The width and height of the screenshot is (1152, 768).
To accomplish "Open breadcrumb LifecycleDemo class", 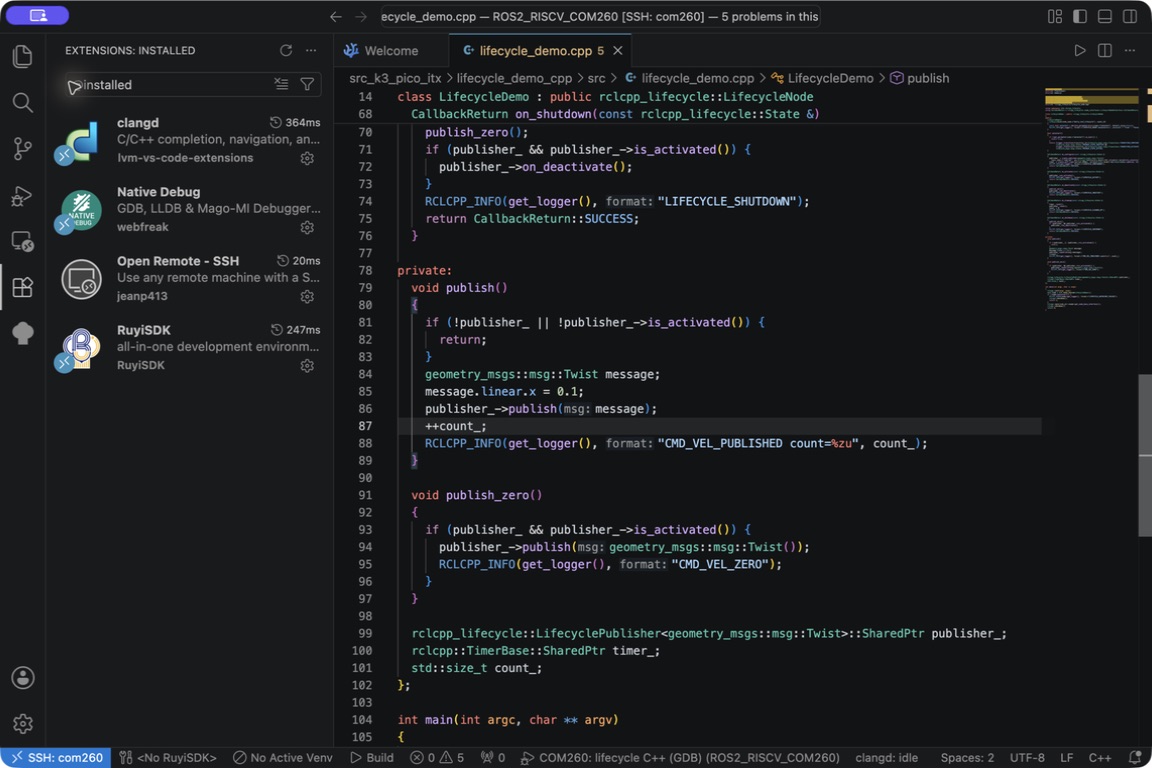I will (822, 78).
